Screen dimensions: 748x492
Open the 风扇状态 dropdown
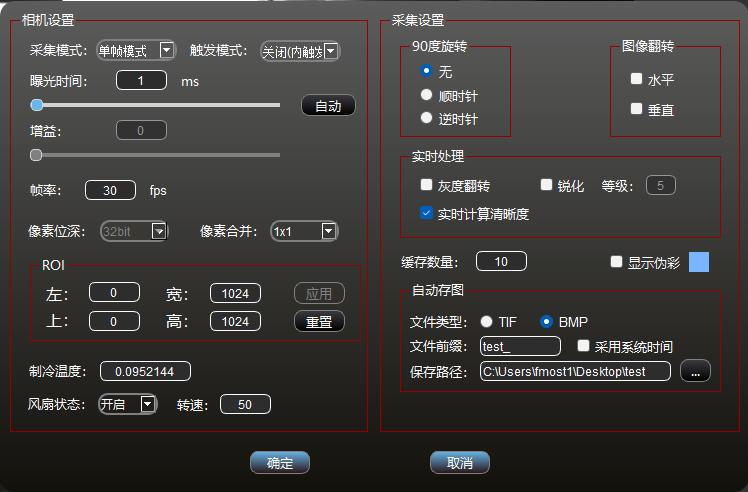tap(127, 404)
